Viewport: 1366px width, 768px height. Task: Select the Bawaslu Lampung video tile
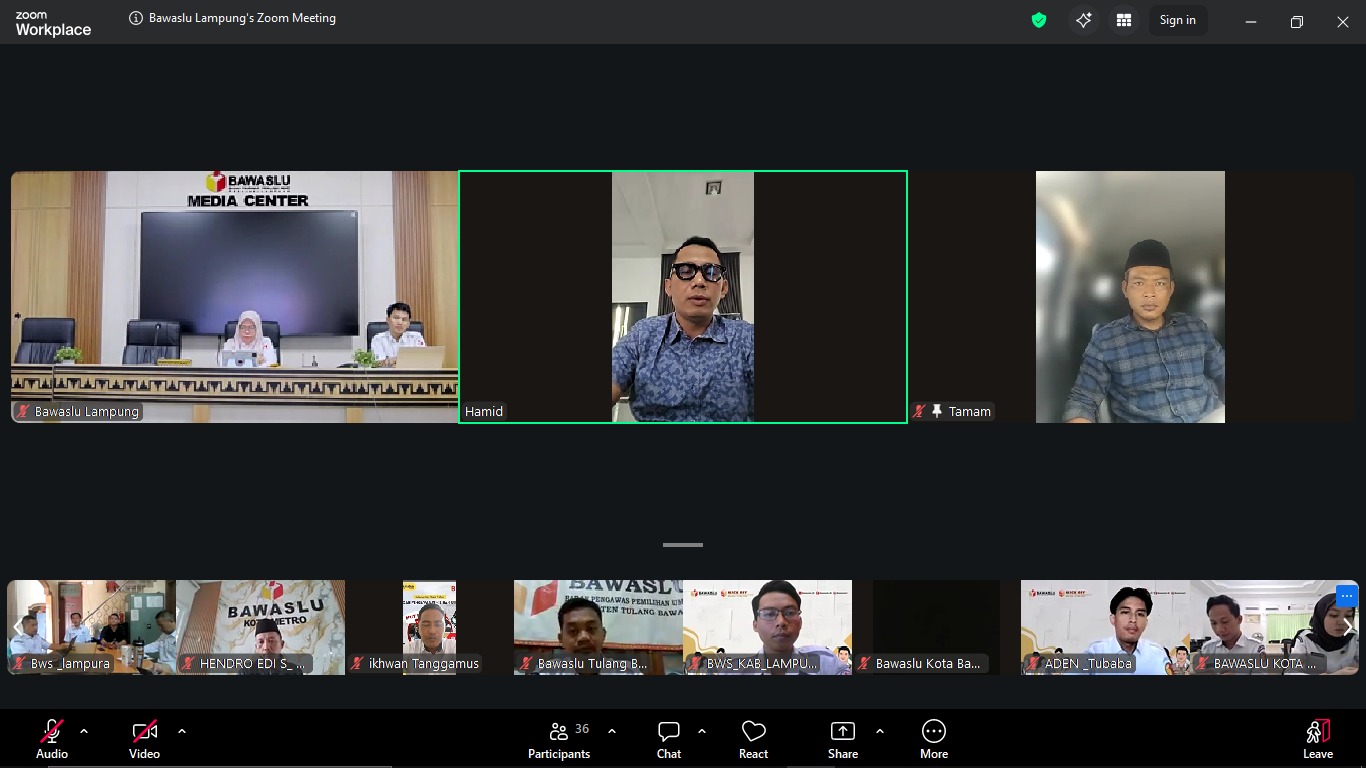[x=234, y=297]
